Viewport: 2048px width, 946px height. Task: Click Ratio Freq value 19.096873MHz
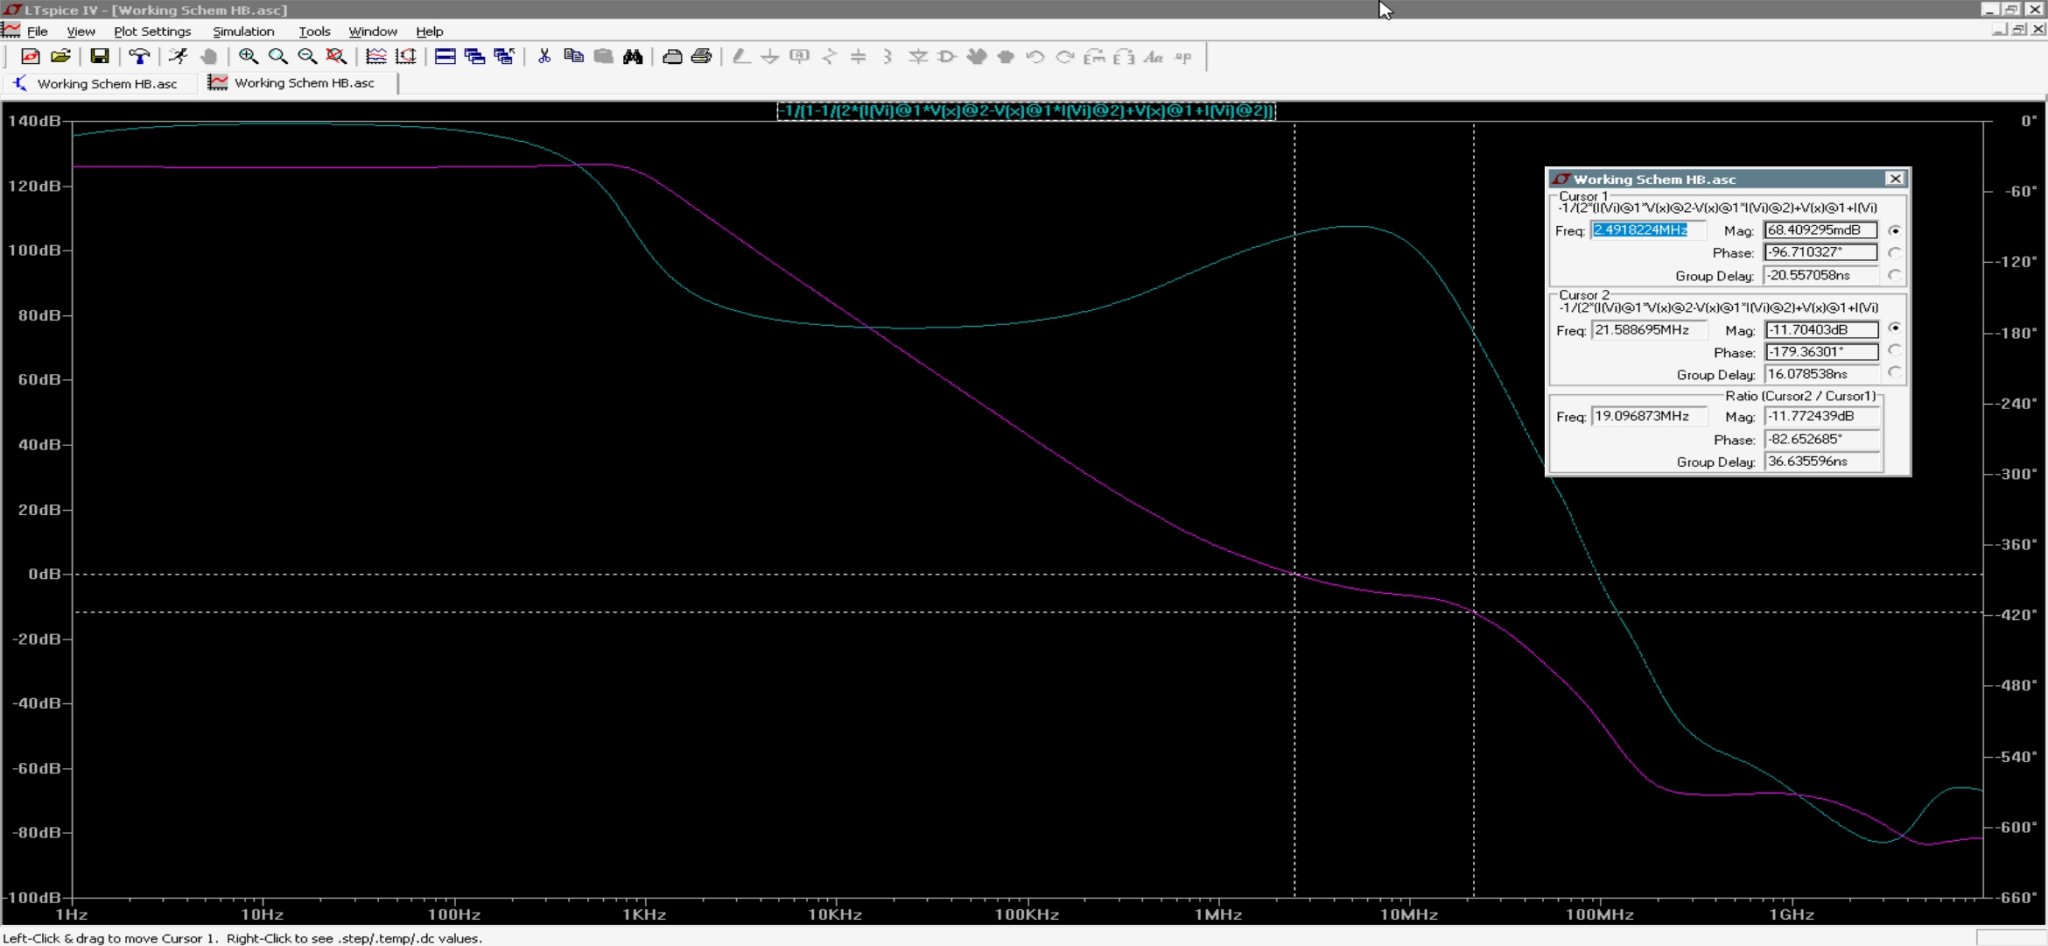click(x=1647, y=416)
